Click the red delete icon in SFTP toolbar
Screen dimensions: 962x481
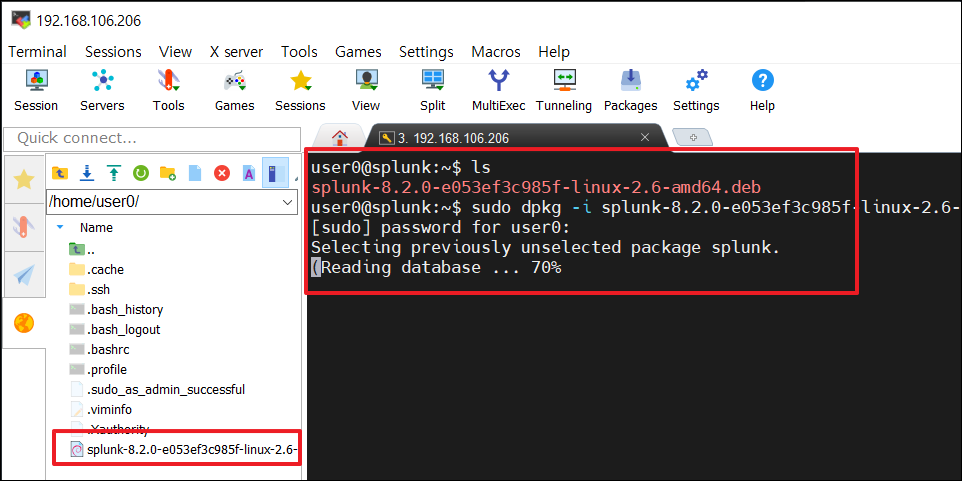[x=221, y=174]
